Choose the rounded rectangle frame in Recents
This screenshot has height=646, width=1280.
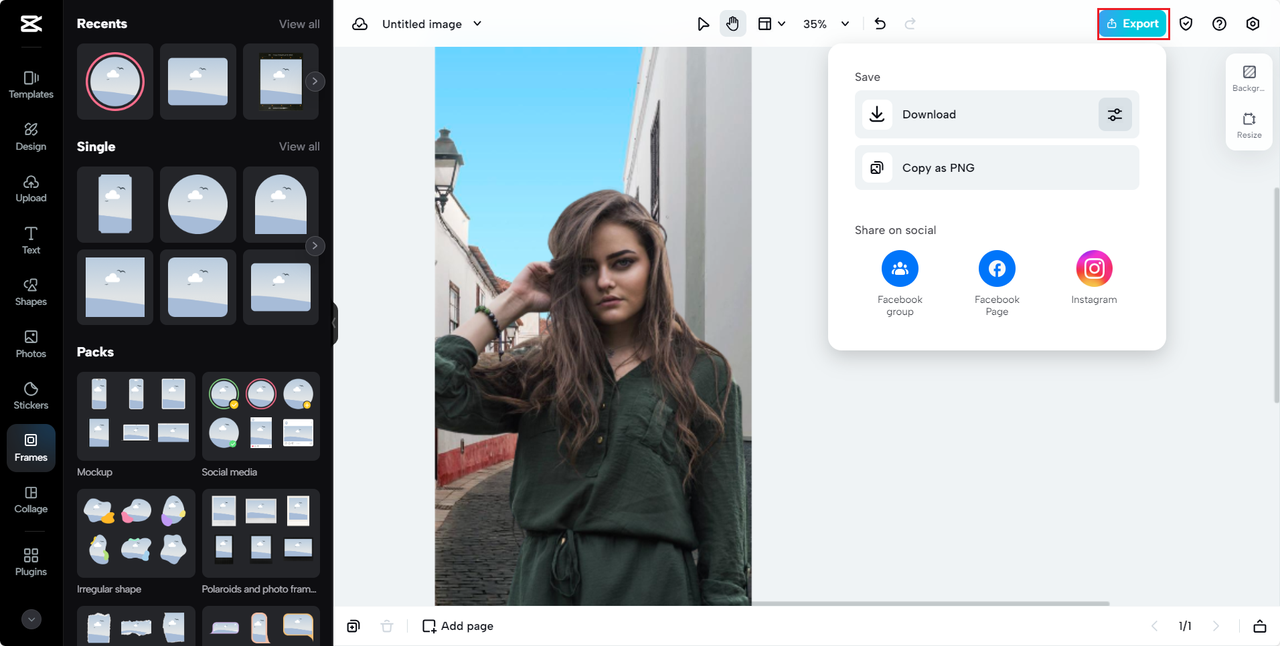click(x=198, y=81)
